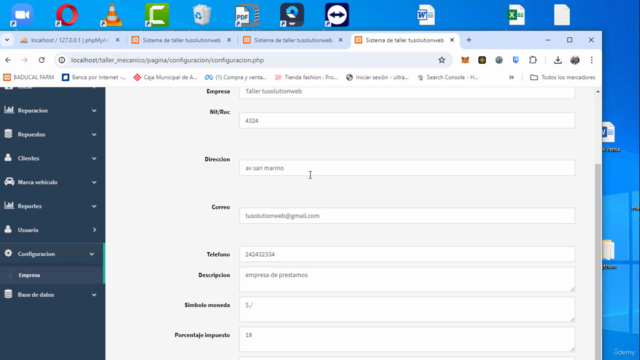Open Iniciar sesión bookmark

[377, 77]
